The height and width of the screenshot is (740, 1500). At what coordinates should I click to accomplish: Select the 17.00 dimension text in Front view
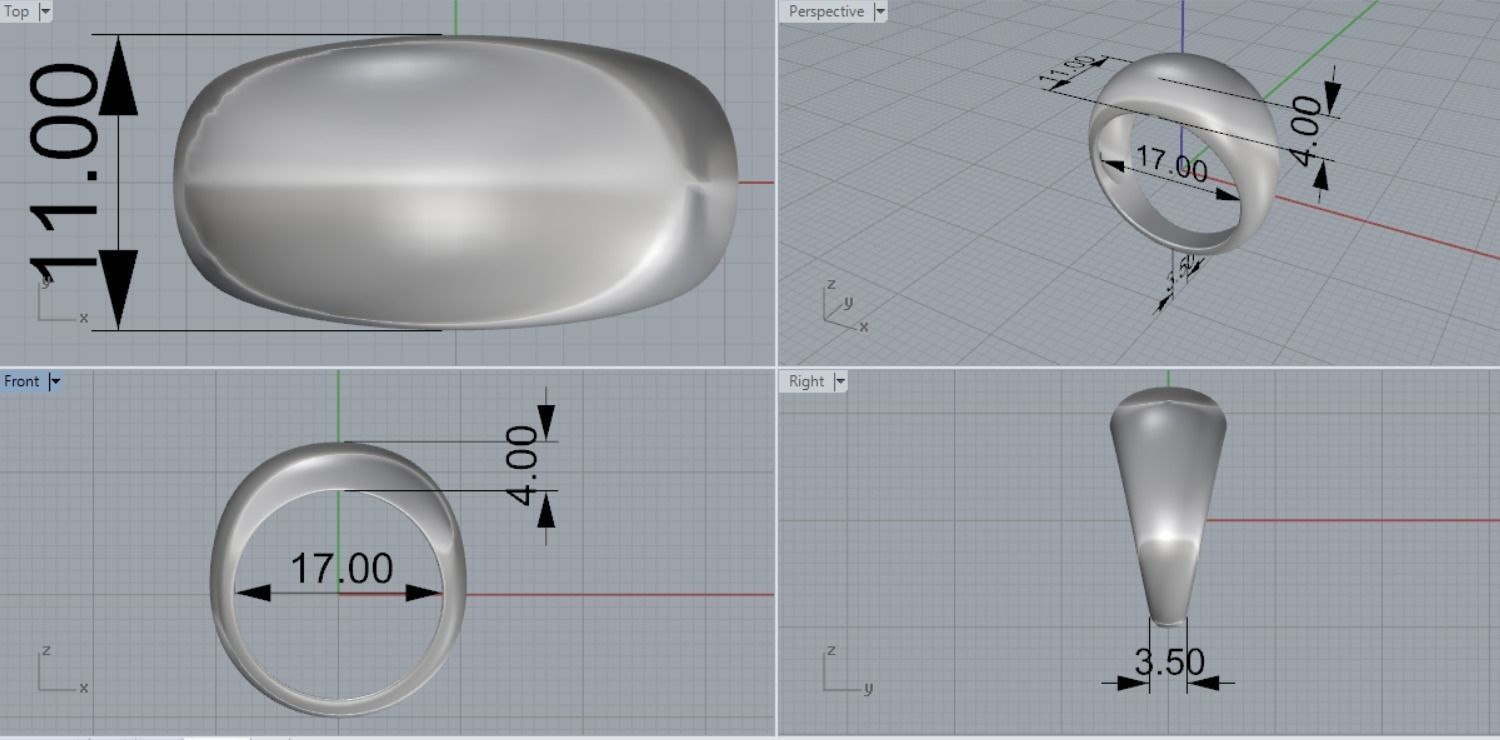point(341,569)
